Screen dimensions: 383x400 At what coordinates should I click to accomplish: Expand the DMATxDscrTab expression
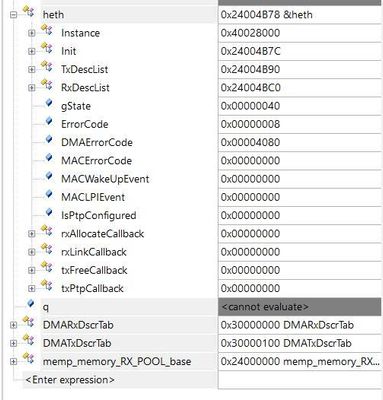coord(13,343)
